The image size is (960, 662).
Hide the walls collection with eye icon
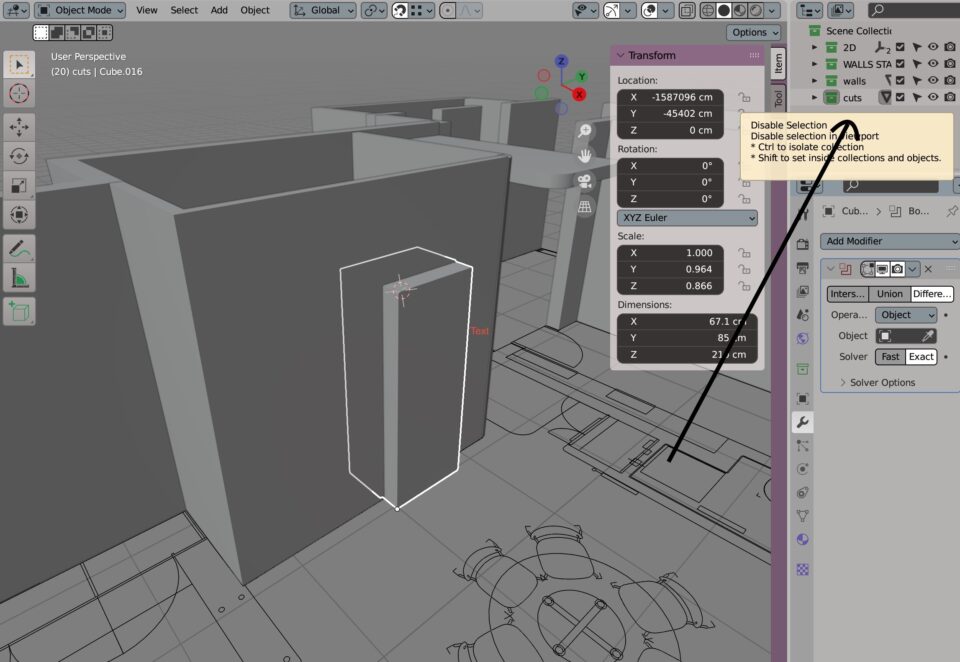(933, 80)
